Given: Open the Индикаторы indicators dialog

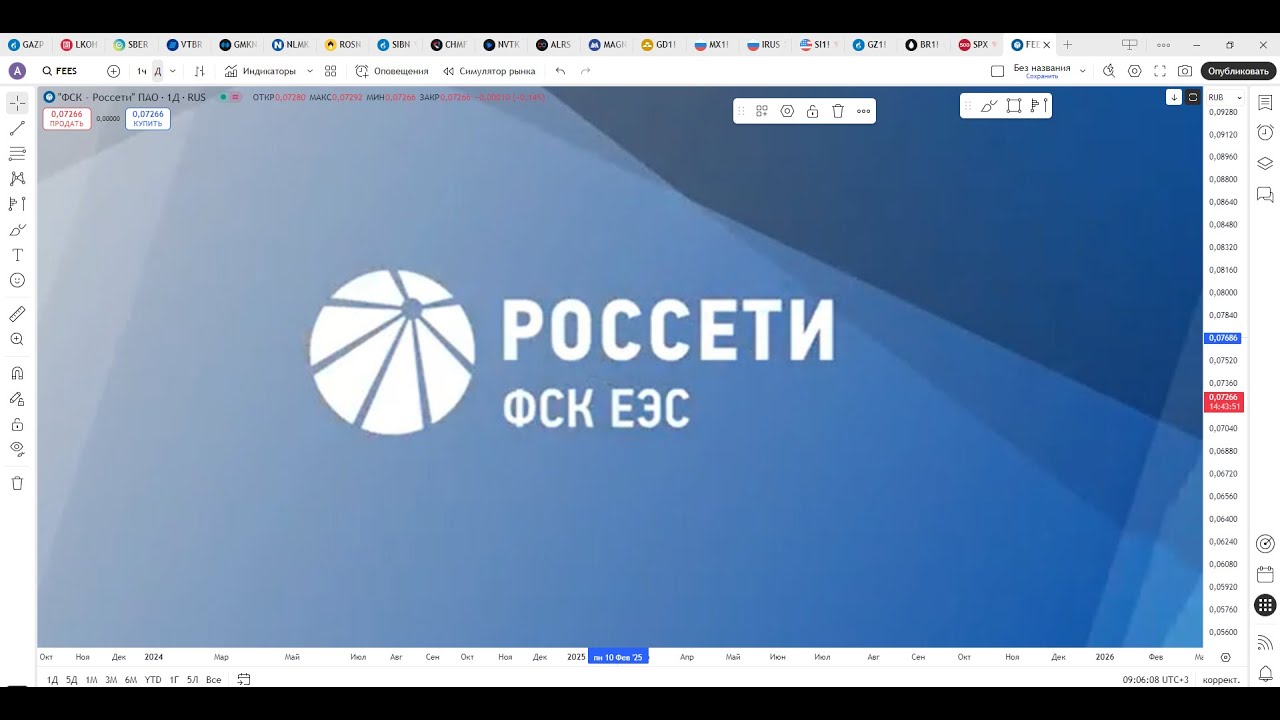Looking at the screenshot, I should coord(260,71).
